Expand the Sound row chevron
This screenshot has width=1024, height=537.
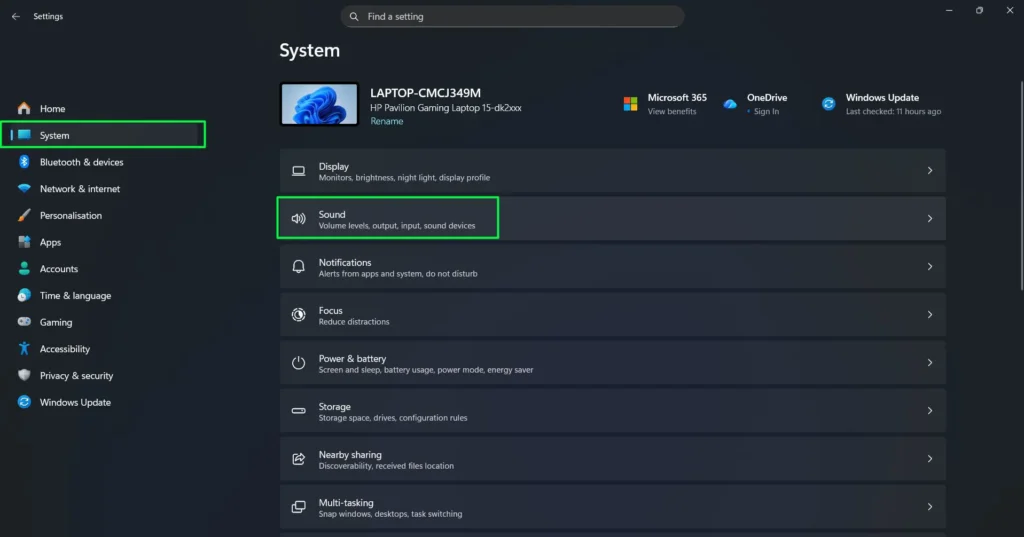[x=930, y=219]
